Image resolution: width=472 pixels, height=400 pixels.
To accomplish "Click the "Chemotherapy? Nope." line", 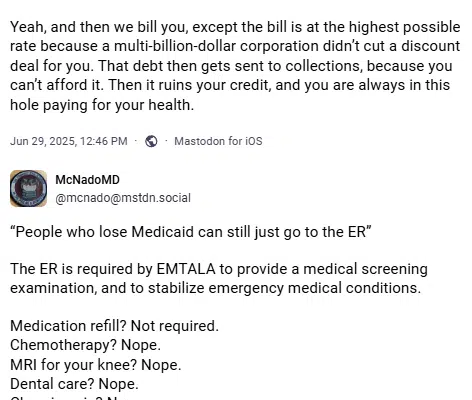I will (85, 345).
